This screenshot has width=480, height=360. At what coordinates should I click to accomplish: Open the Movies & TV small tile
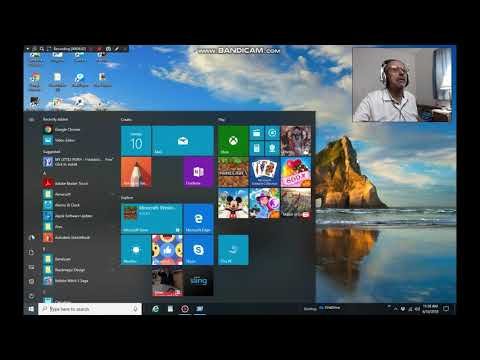257,133
